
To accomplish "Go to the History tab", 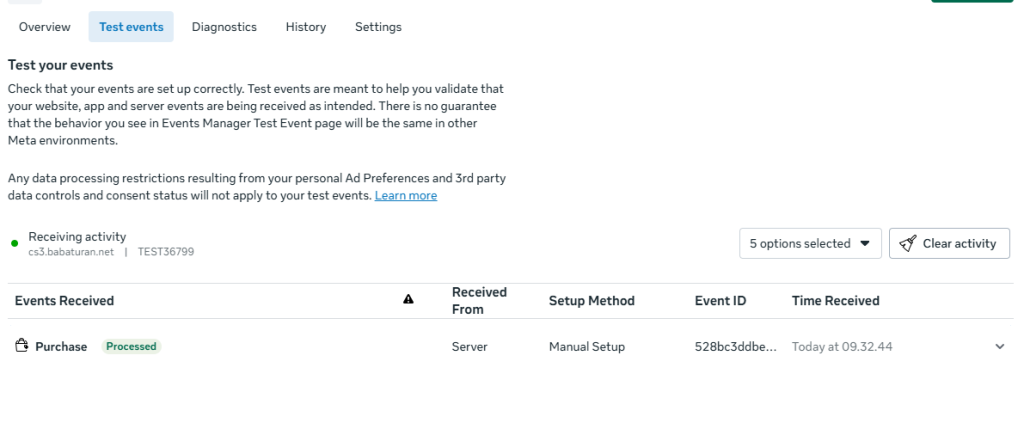I will click(305, 27).
